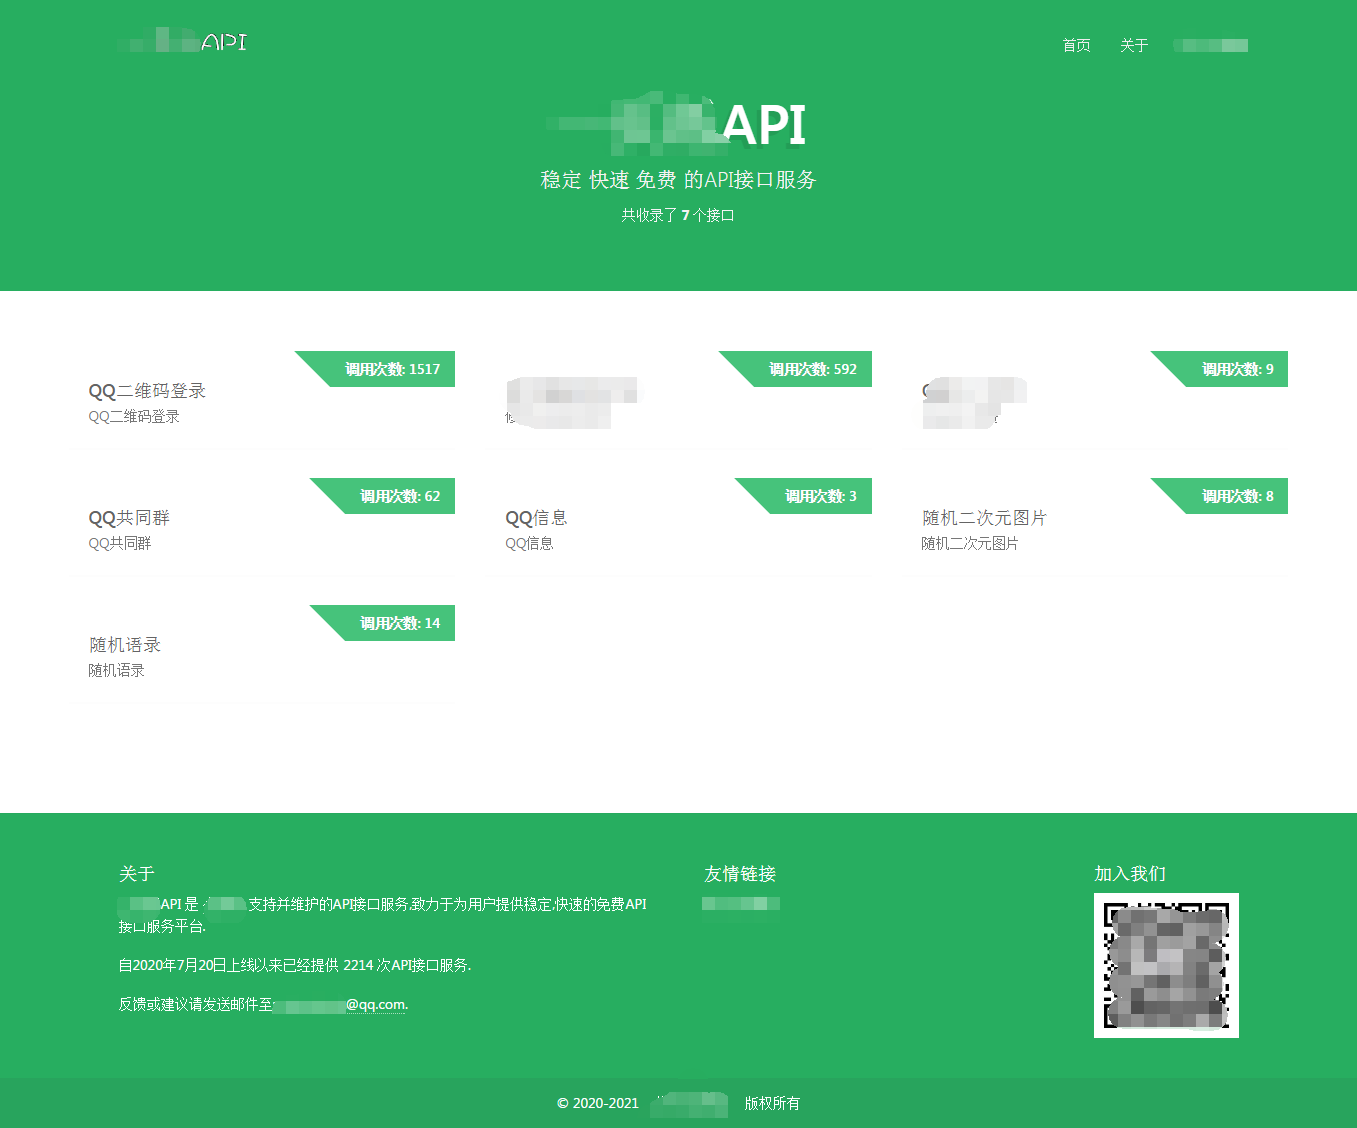Image resolution: width=1357 pixels, height=1128 pixels.
Task: Click the site logo in the header
Action: (181, 41)
